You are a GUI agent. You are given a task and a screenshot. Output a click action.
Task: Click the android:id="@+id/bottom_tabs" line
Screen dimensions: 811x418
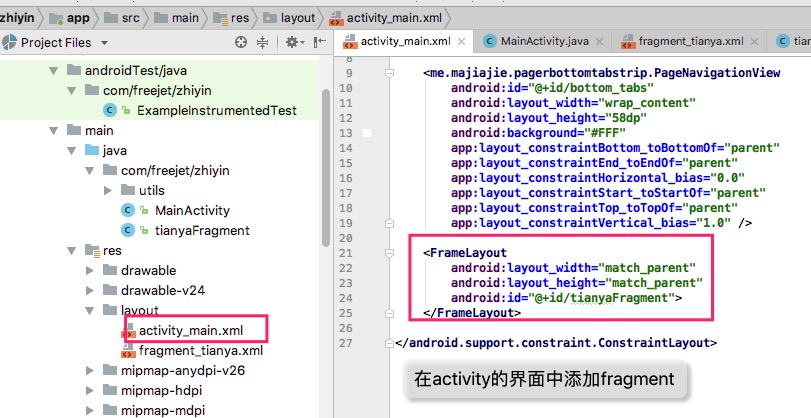pos(553,88)
